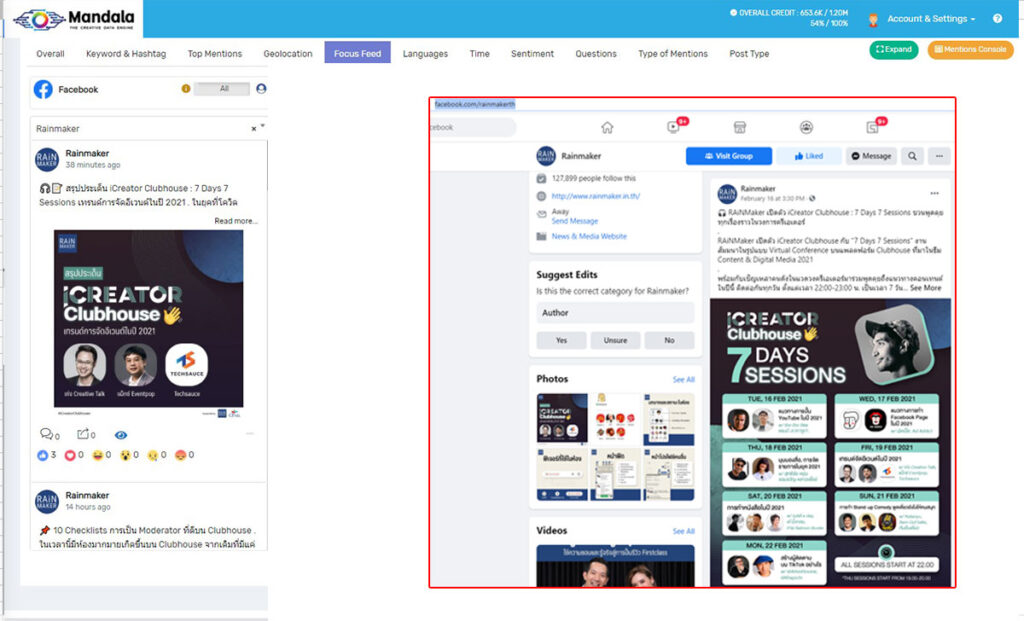Image resolution: width=1024 pixels, height=621 pixels.
Task: Open Account & Settings dropdown
Action: pyautogui.click(x=931, y=19)
